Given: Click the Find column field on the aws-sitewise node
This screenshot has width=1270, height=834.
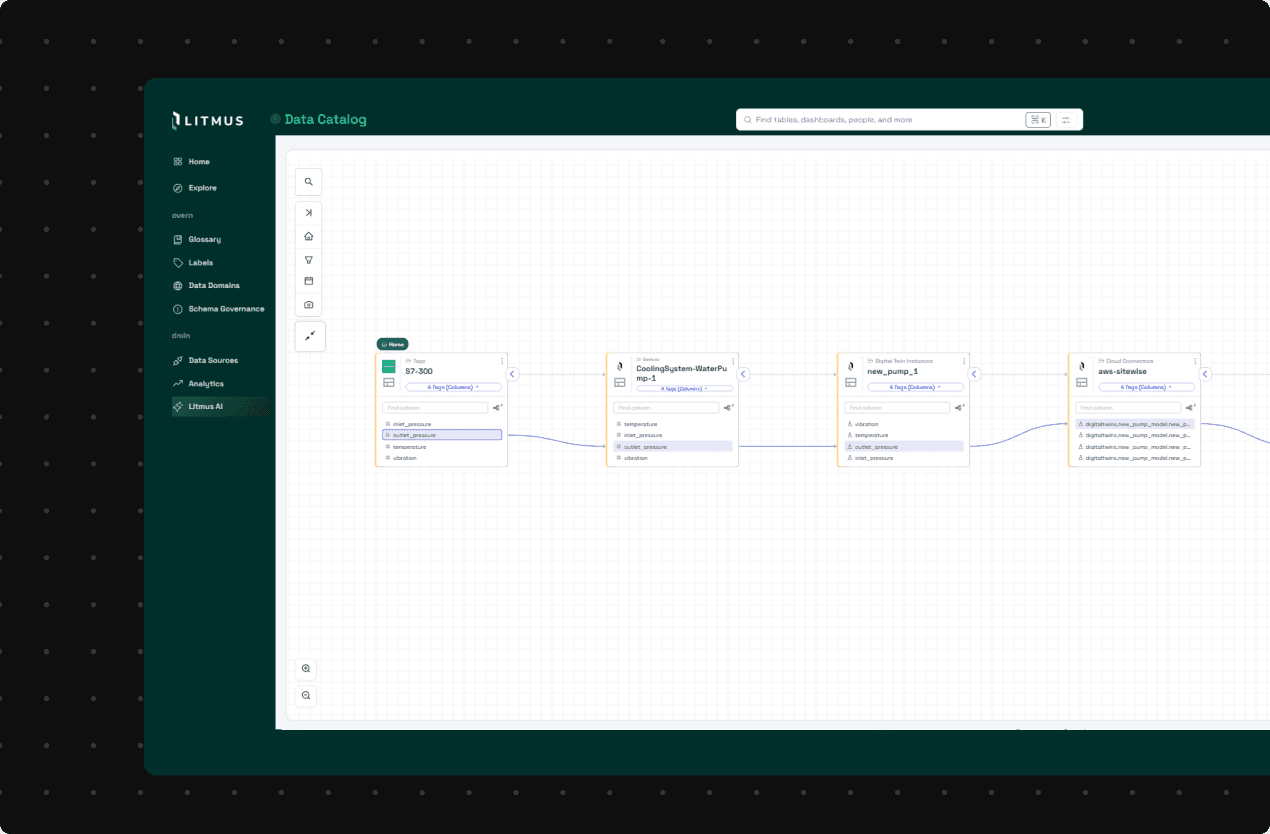Looking at the screenshot, I should pyautogui.click(x=1130, y=407).
